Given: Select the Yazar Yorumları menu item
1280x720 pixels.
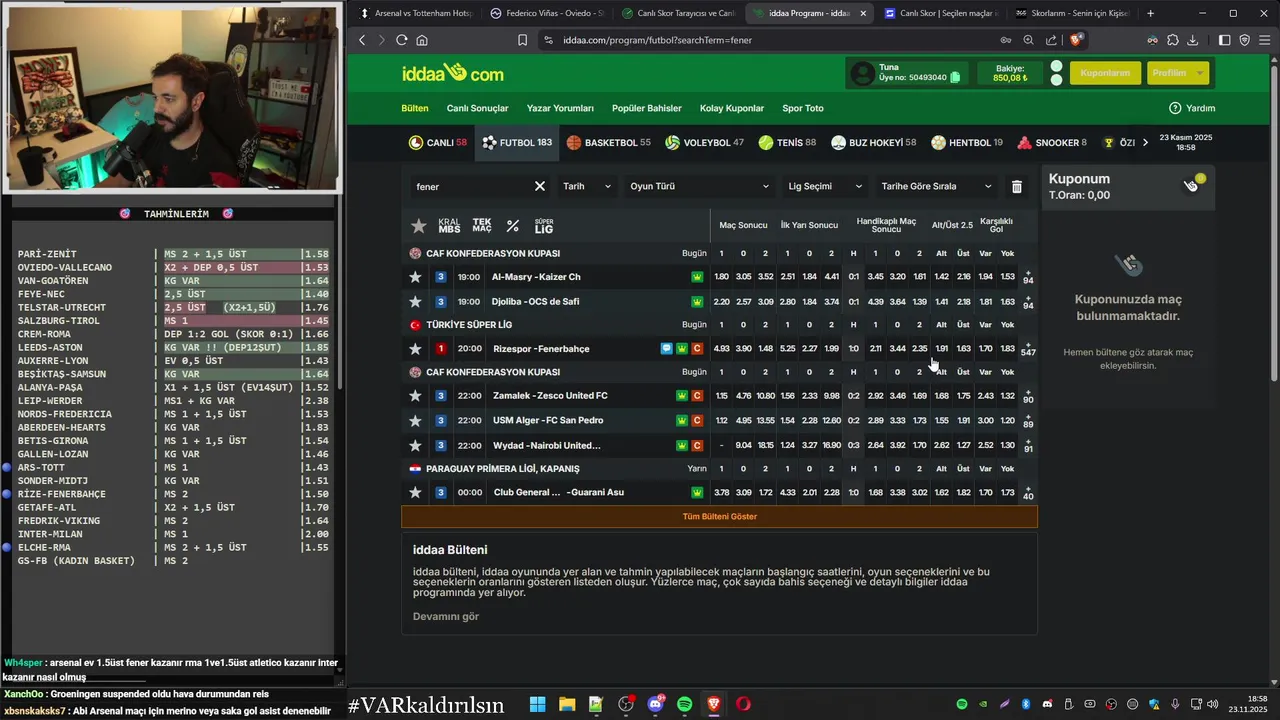Looking at the screenshot, I should 560,108.
